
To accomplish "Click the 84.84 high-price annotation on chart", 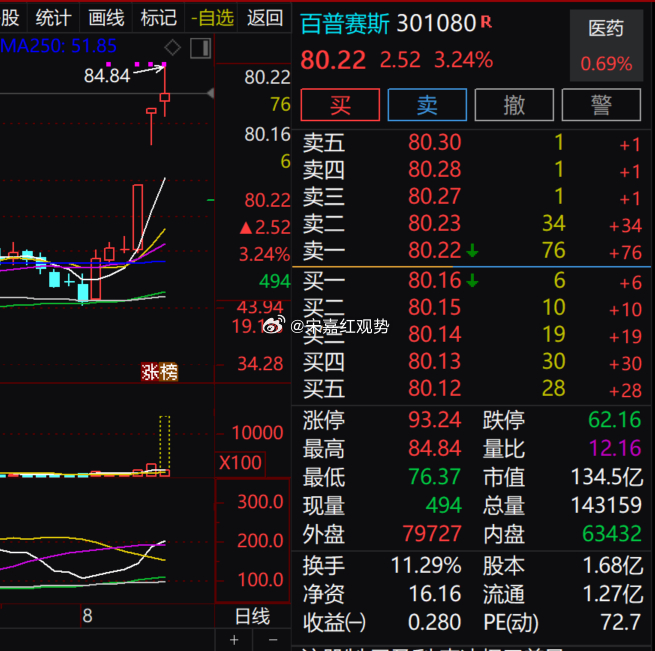I will pyautogui.click(x=107, y=76).
